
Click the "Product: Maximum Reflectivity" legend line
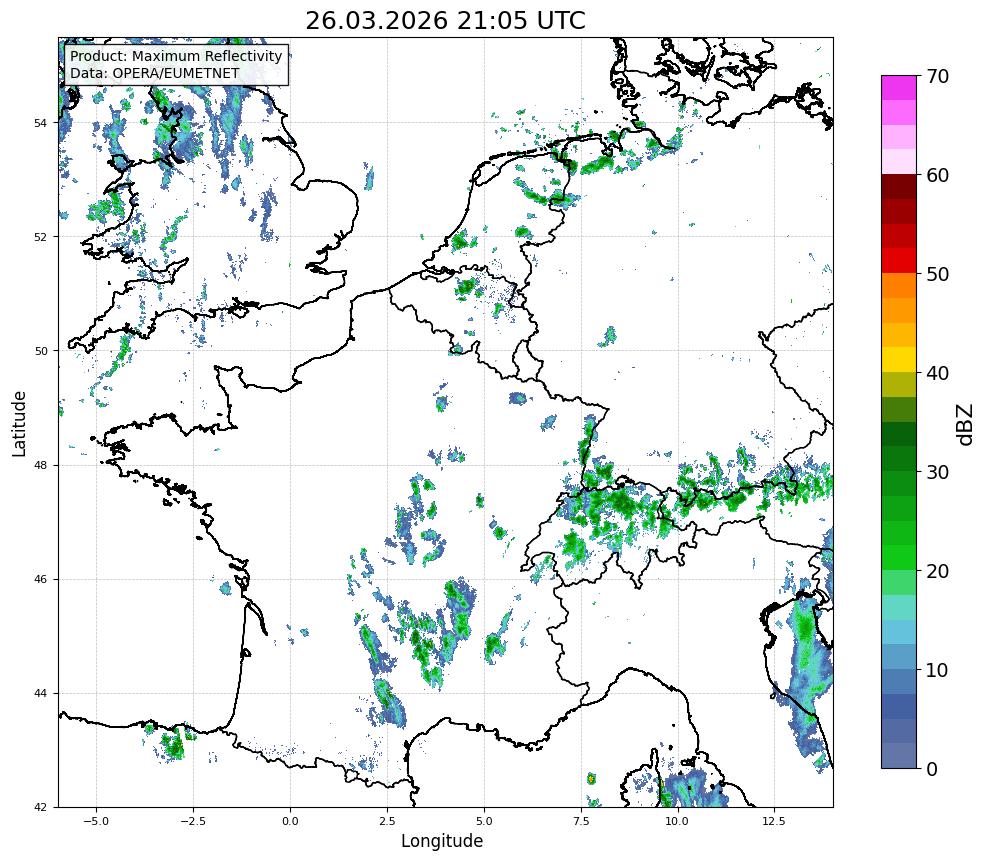point(176,56)
